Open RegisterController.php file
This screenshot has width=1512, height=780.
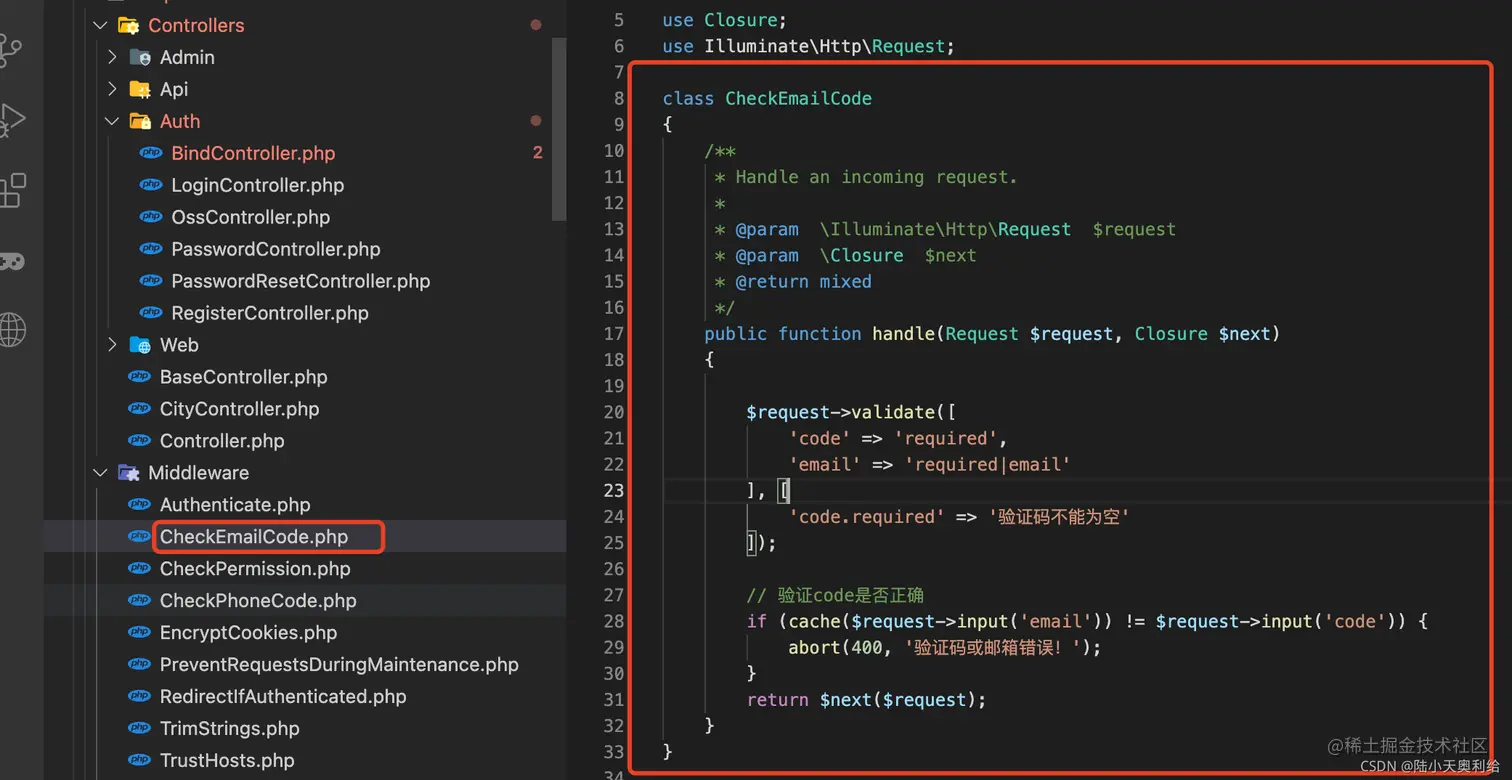click(270, 313)
